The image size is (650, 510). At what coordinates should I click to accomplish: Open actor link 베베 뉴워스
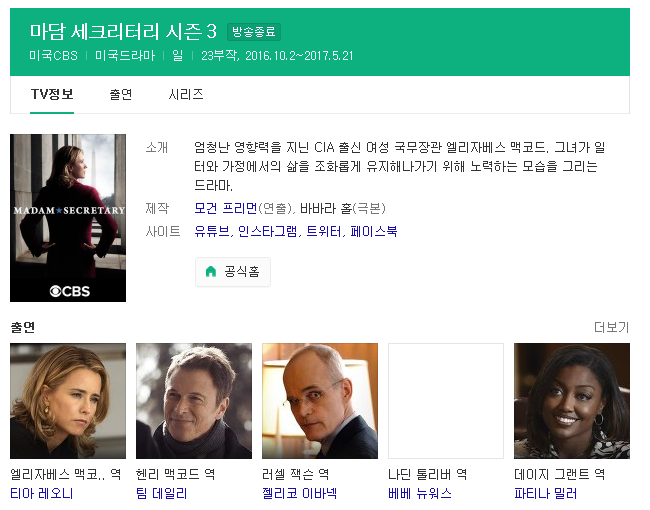[x=420, y=493]
